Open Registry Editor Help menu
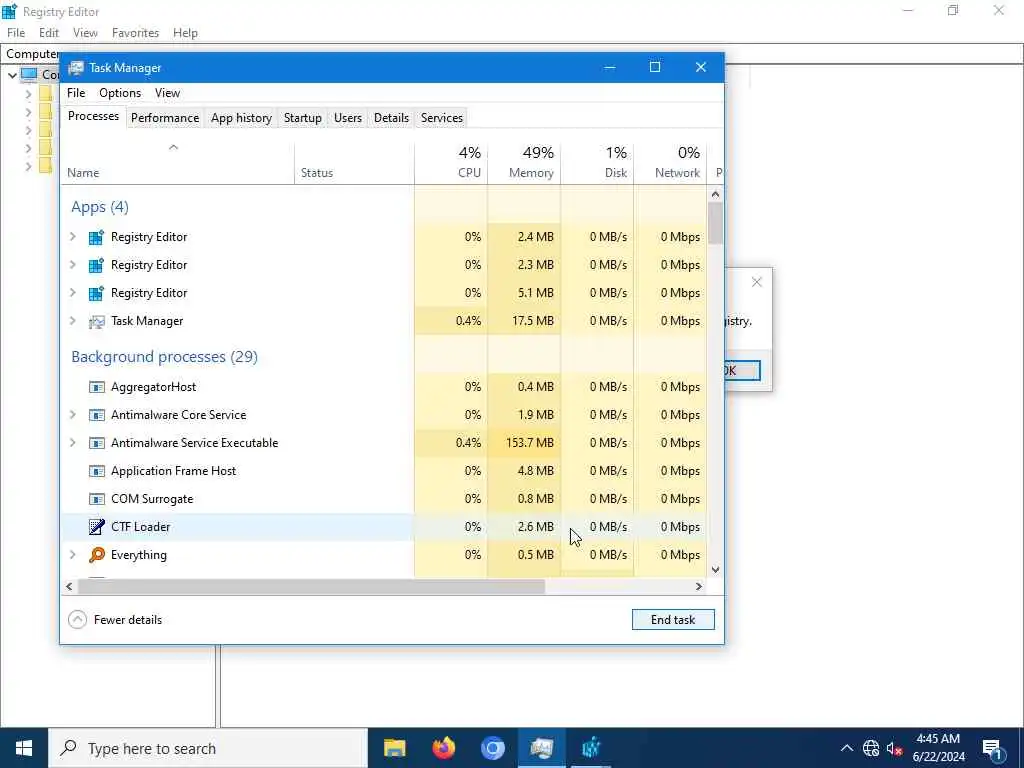The height and width of the screenshot is (768, 1024). [x=185, y=33]
